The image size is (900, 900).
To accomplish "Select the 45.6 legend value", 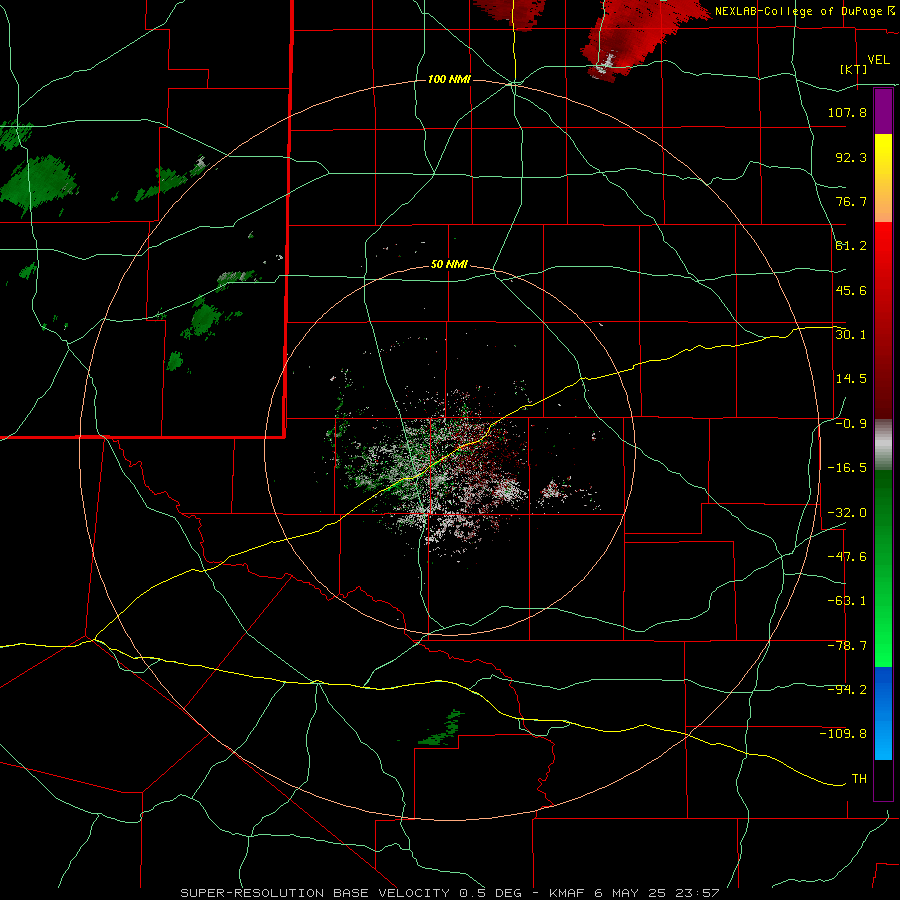I will [851, 290].
